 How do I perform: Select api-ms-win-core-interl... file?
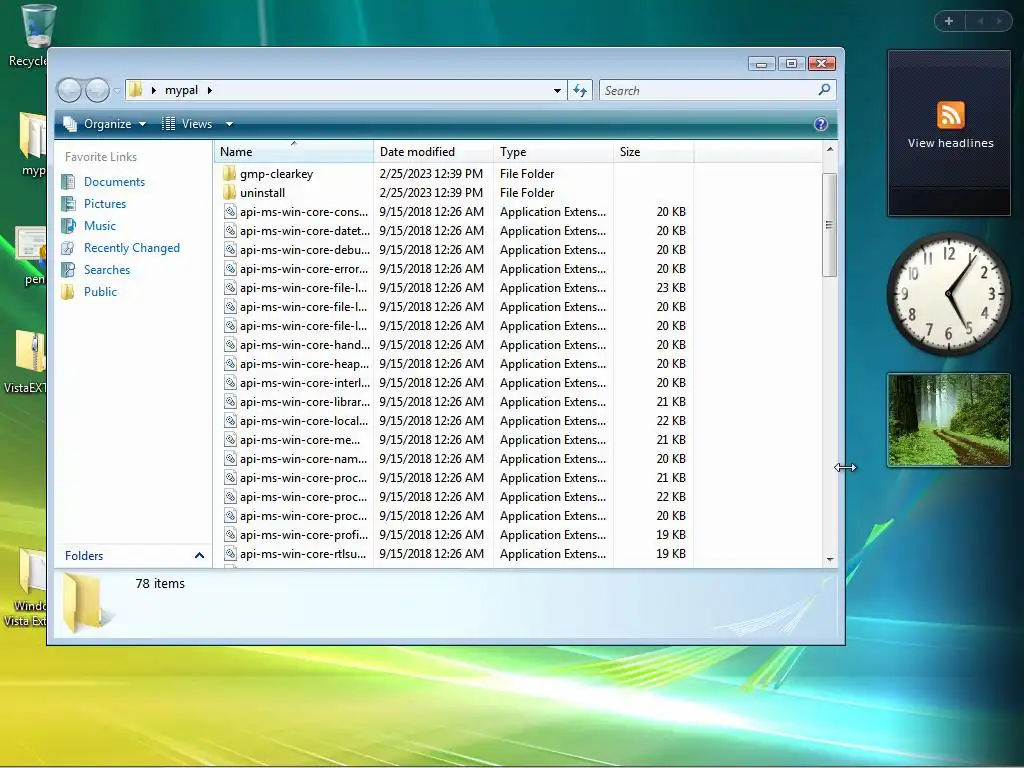tap(304, 383)
